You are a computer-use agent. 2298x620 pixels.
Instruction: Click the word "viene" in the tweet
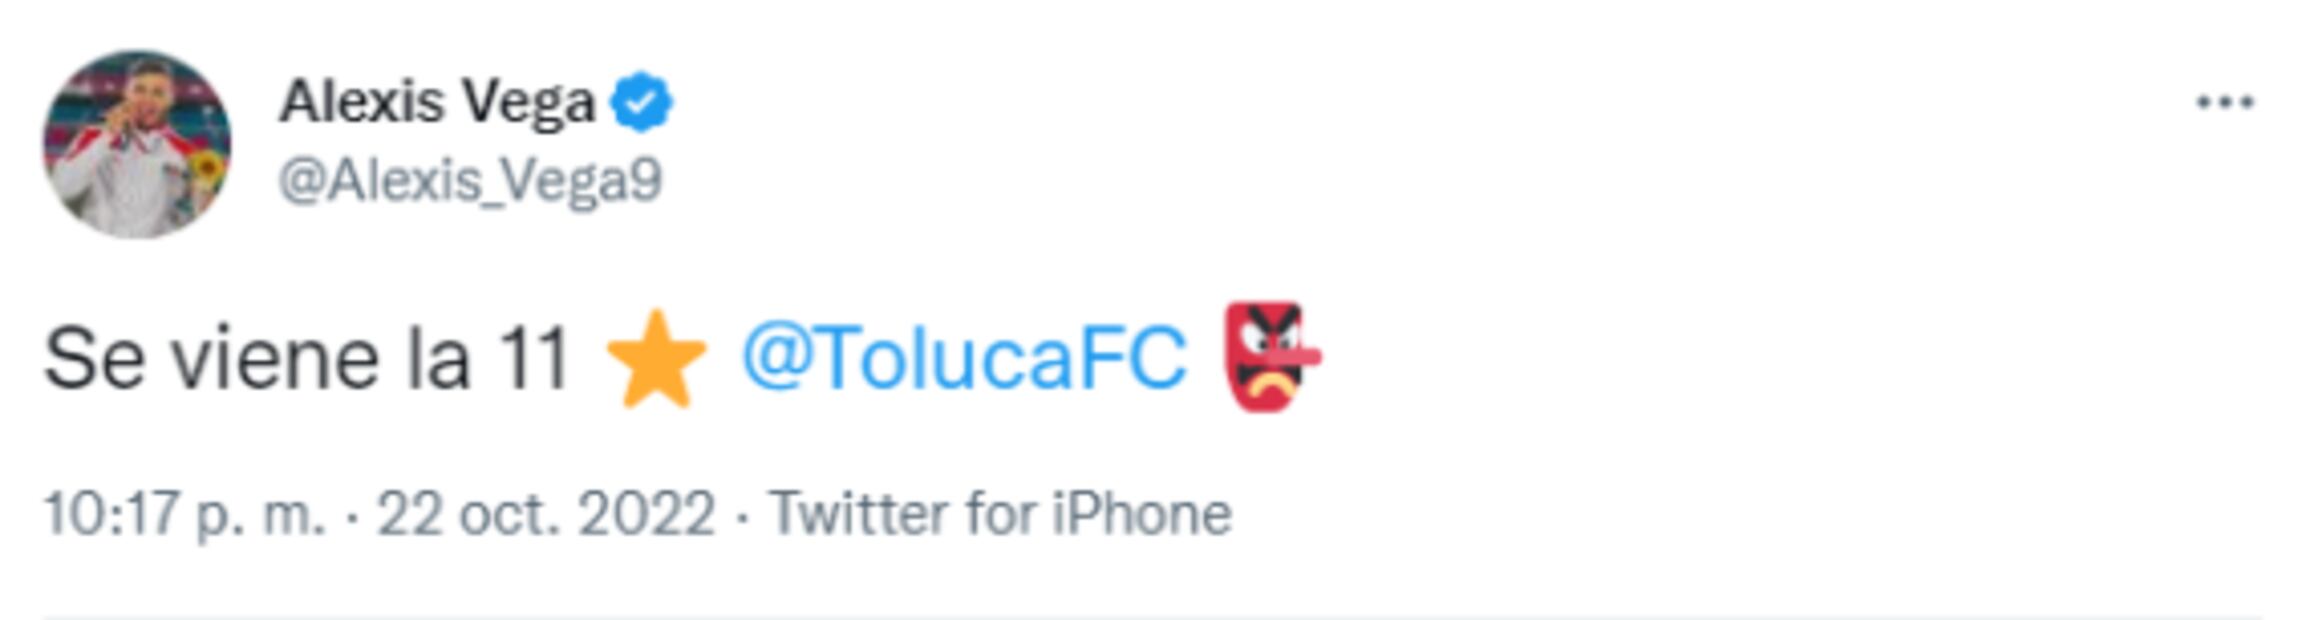tap(276, 360)
